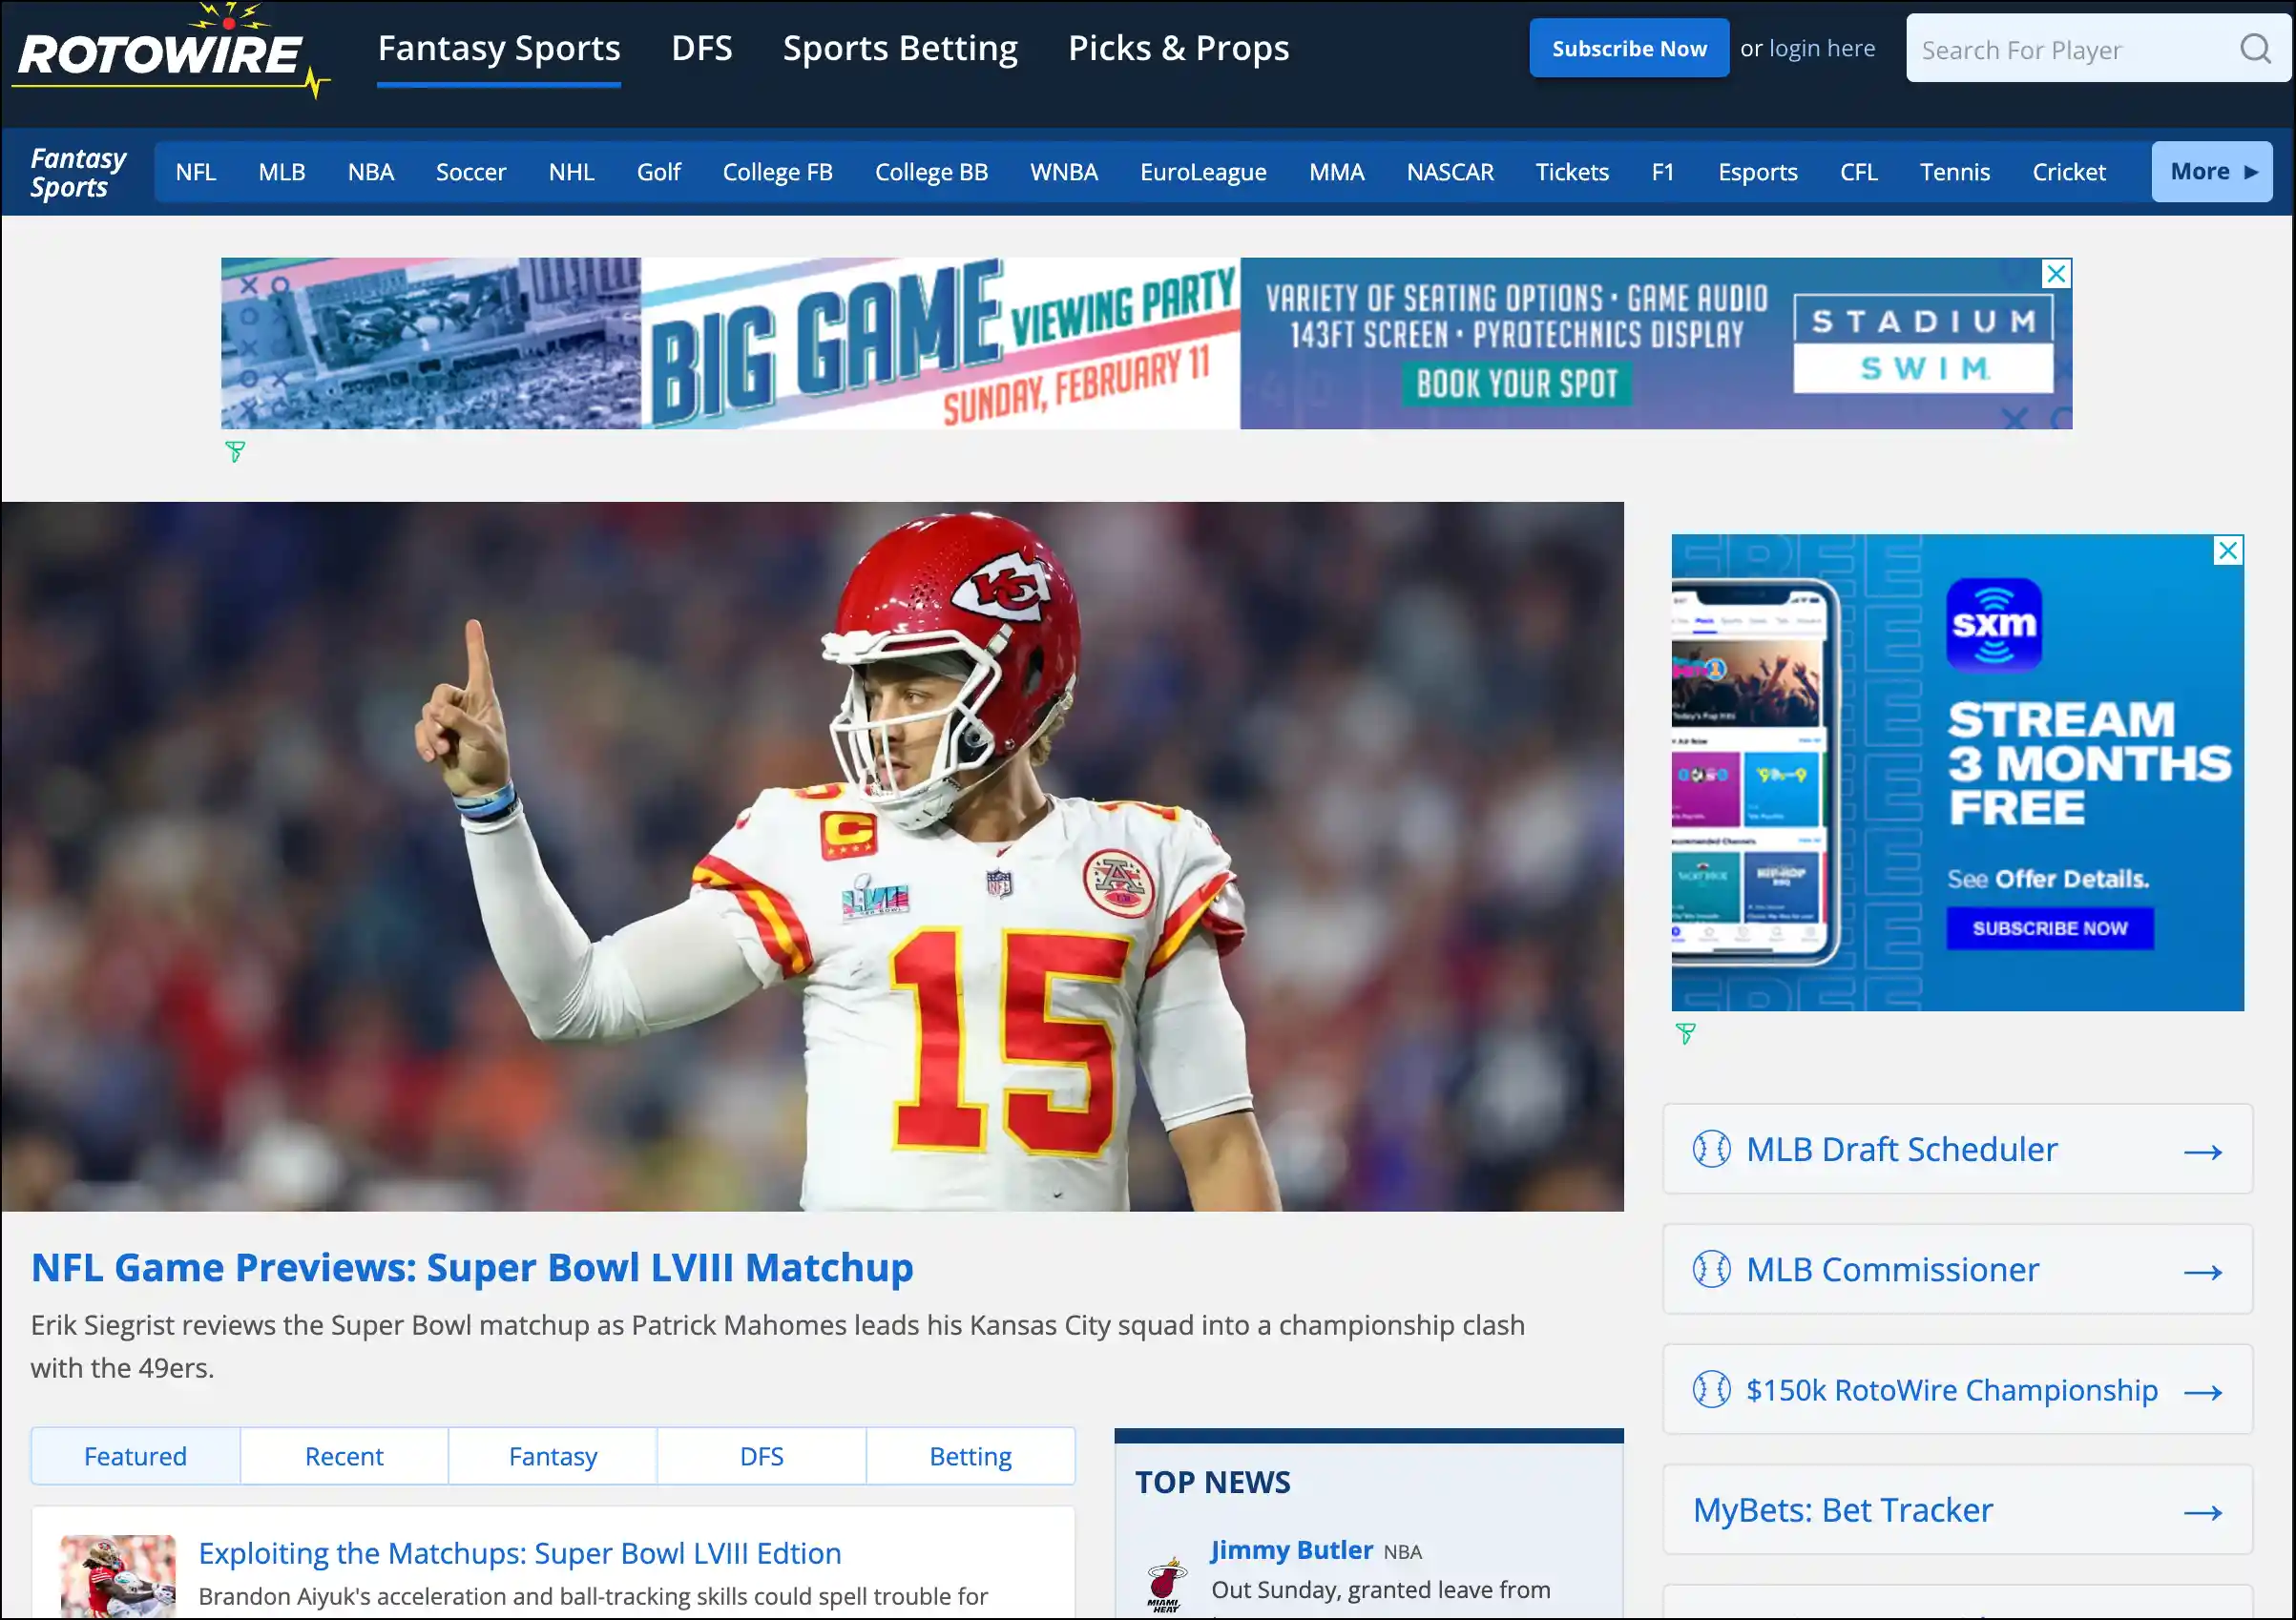
Task: Go to the NFL section
Action: (196, 172)
